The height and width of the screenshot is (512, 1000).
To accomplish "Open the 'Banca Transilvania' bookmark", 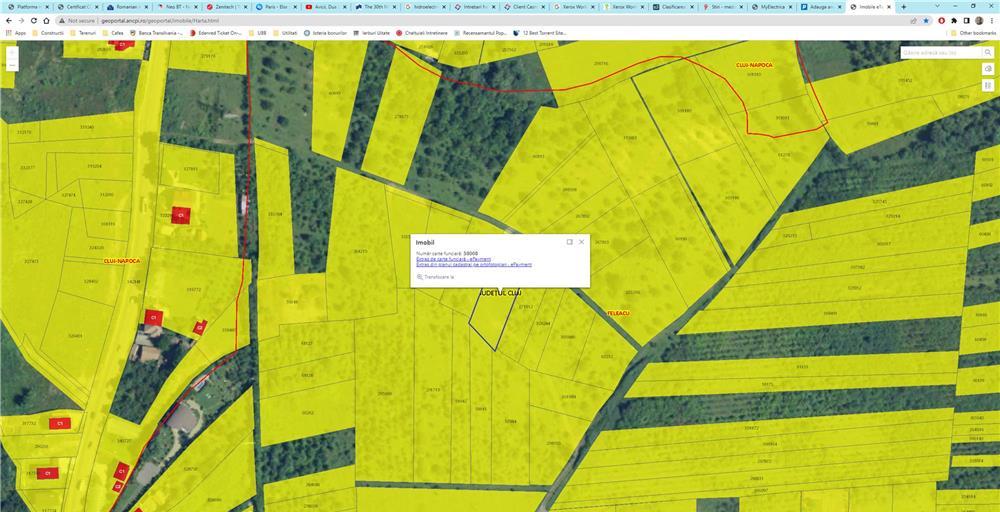I will [158, 33].
